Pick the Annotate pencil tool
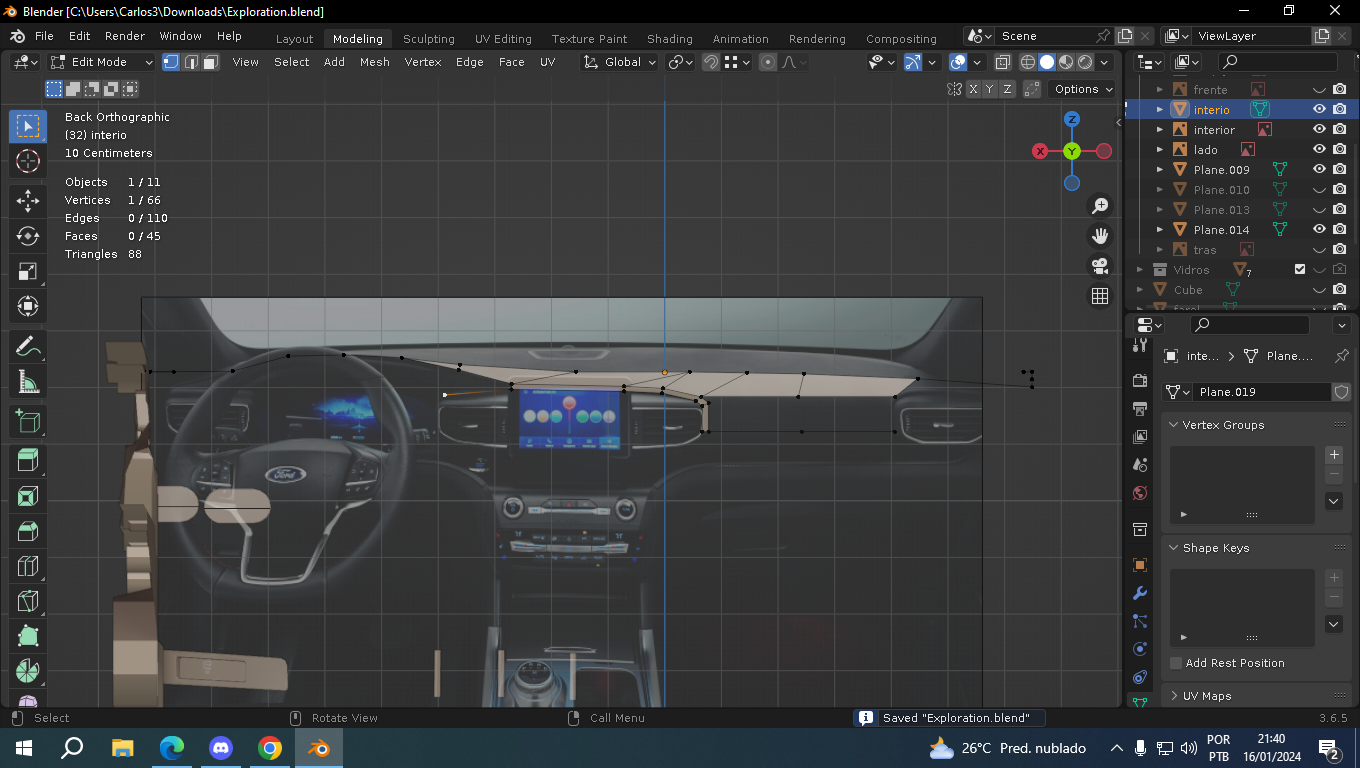The image size is (1360, 768). tap(28, 347)
